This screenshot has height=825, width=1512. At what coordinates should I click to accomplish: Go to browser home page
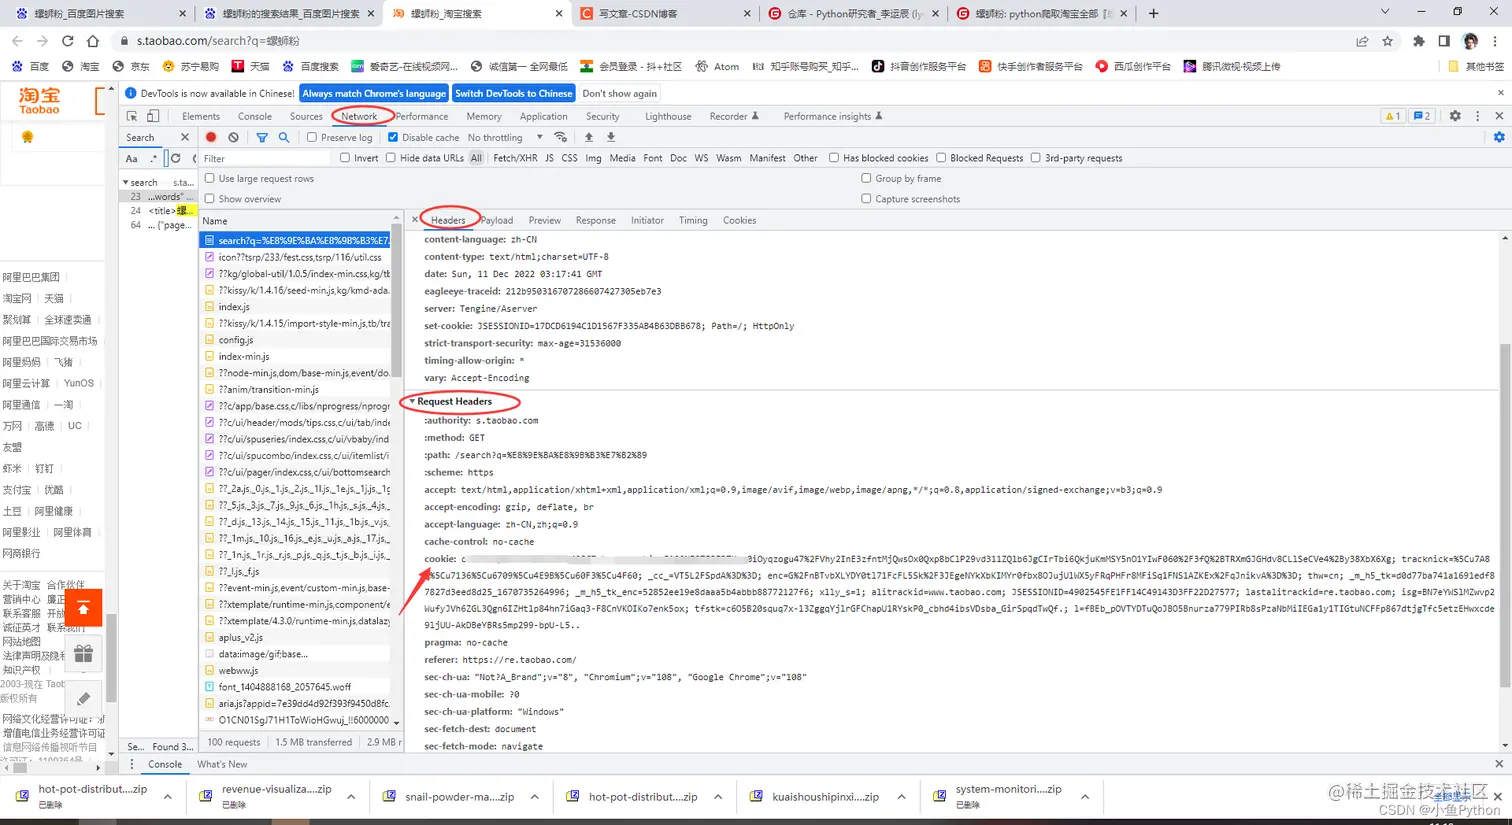point(92,41)
